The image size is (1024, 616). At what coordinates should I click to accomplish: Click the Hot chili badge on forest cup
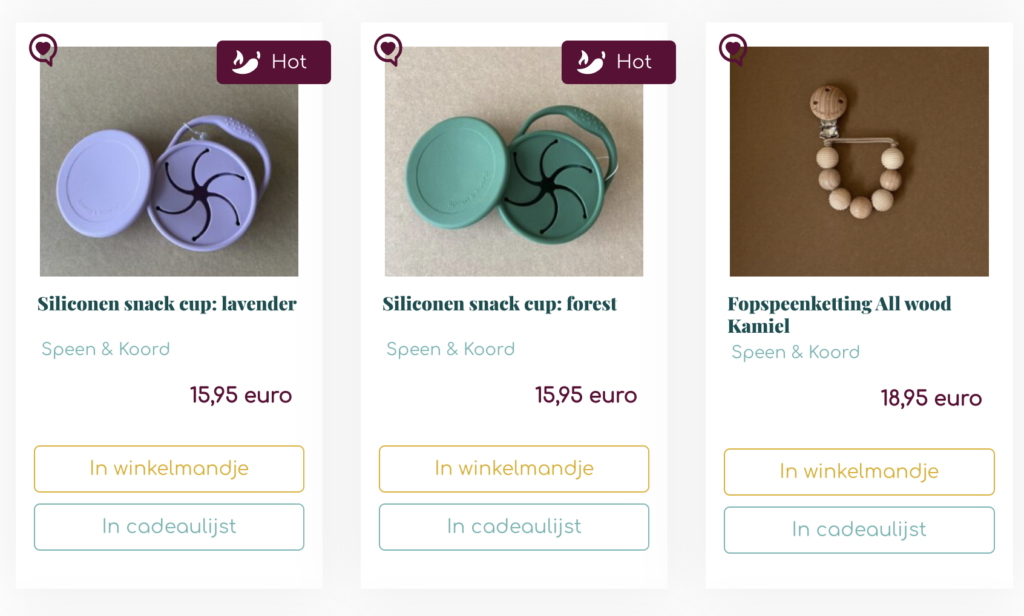click(x=618, y=62)
